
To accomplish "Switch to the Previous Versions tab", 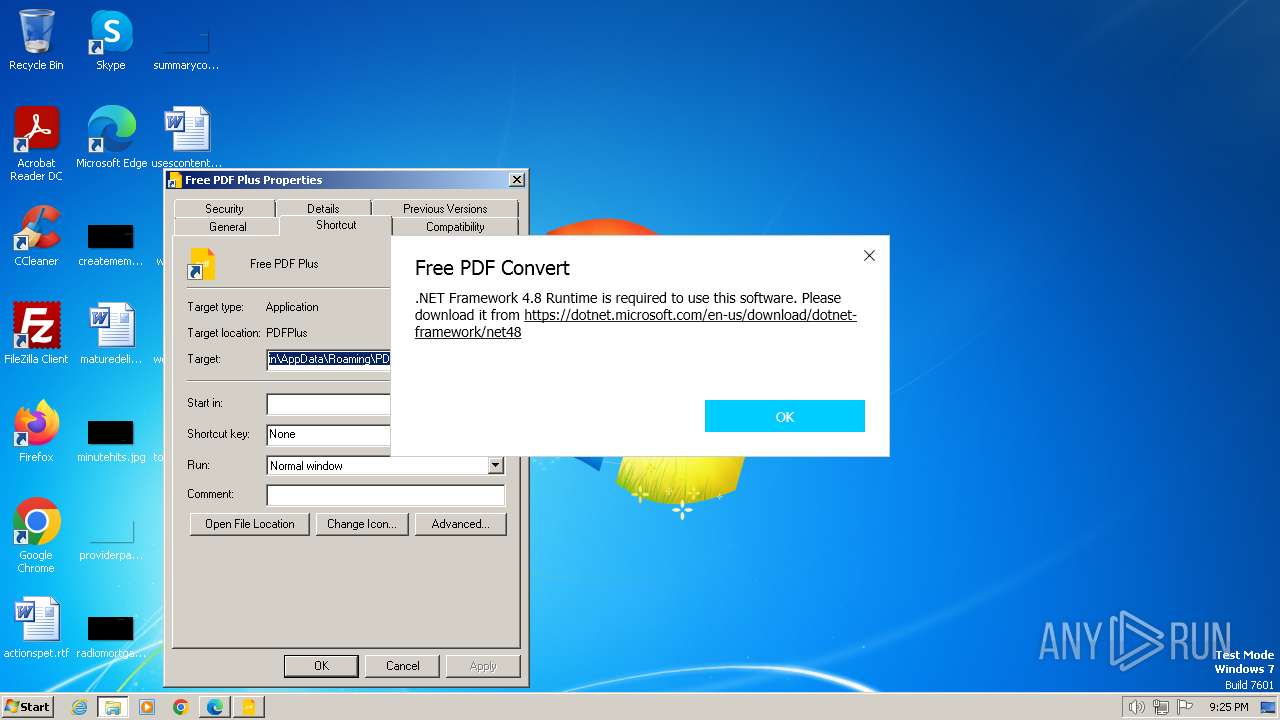I will (x=445, y=208).
